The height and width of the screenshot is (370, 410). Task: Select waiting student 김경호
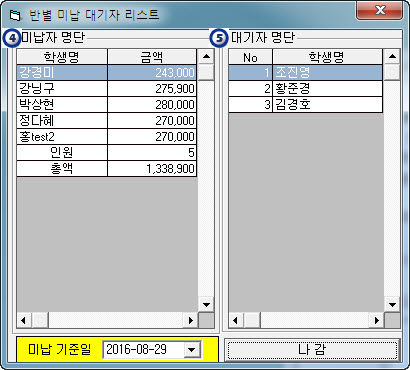[327, 104]
